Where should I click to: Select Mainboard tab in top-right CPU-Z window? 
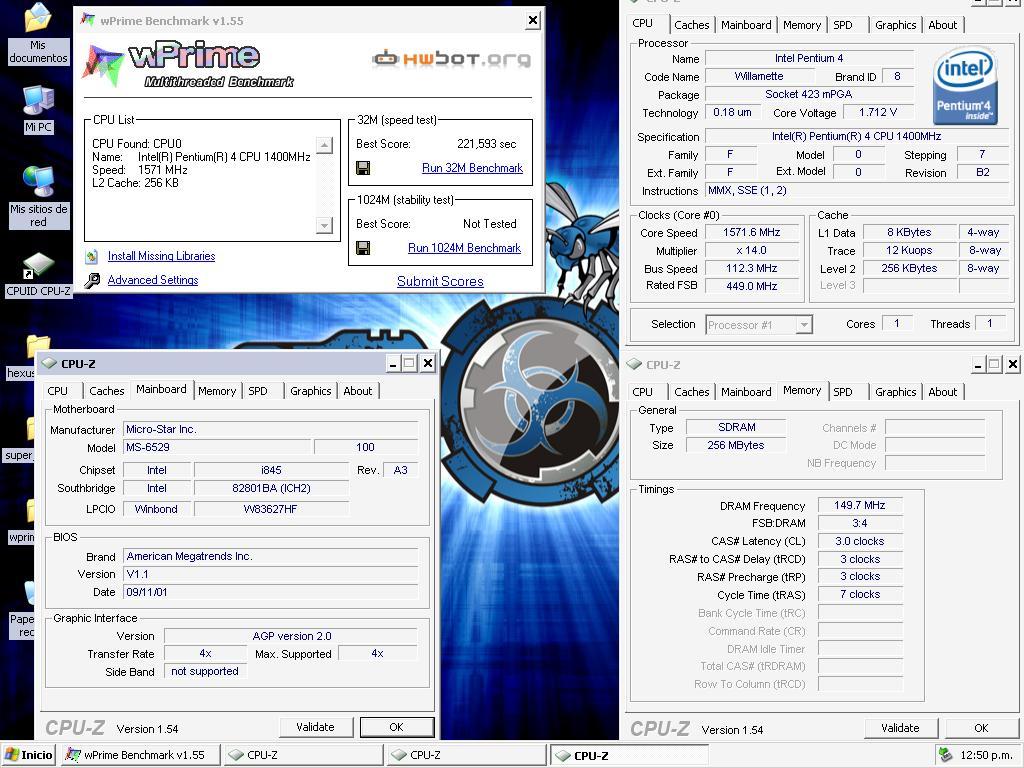[x=746, y=25]
